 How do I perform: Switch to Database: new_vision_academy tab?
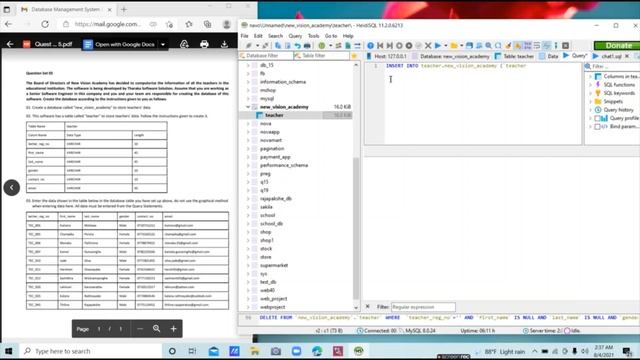tap(451, 56)
